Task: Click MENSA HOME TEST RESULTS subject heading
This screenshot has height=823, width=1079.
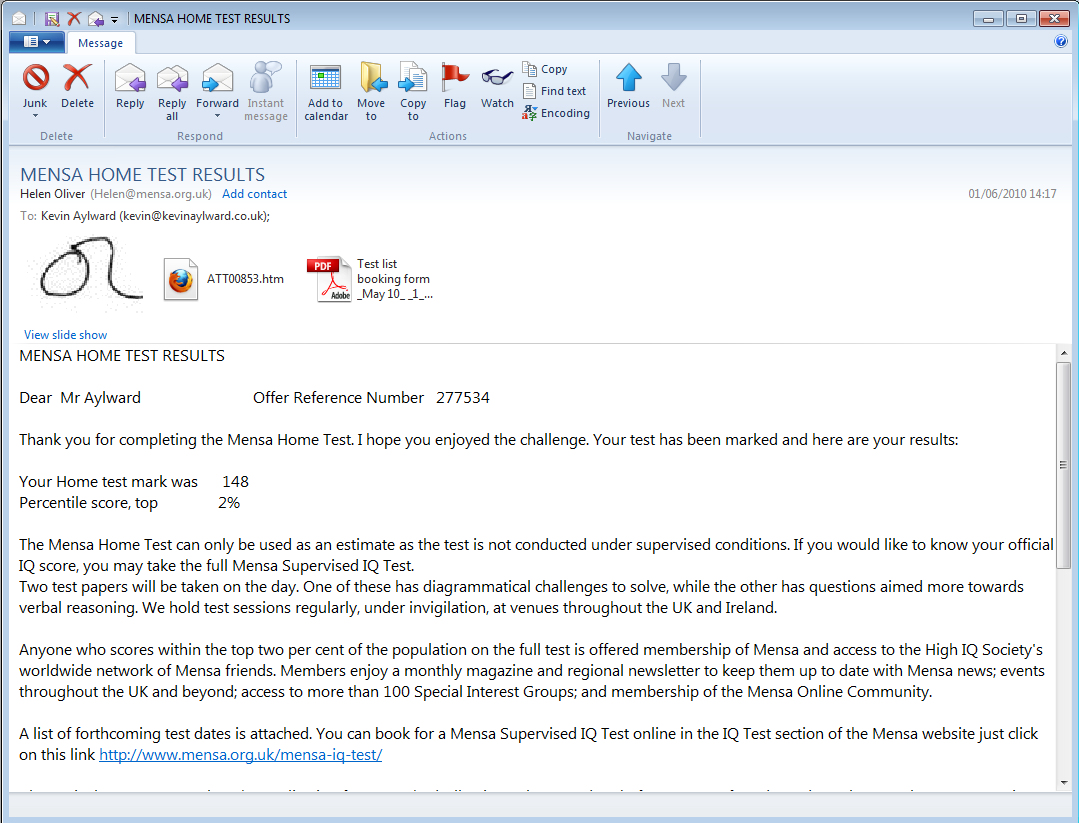Action: click(142, 175)
